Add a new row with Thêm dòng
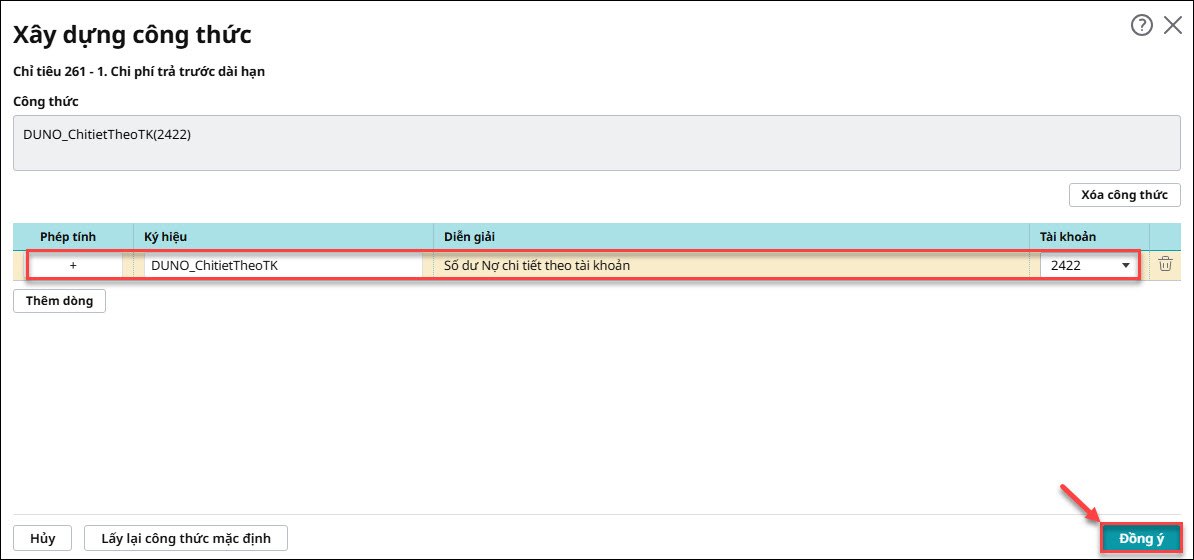 [x=59, y=301]
